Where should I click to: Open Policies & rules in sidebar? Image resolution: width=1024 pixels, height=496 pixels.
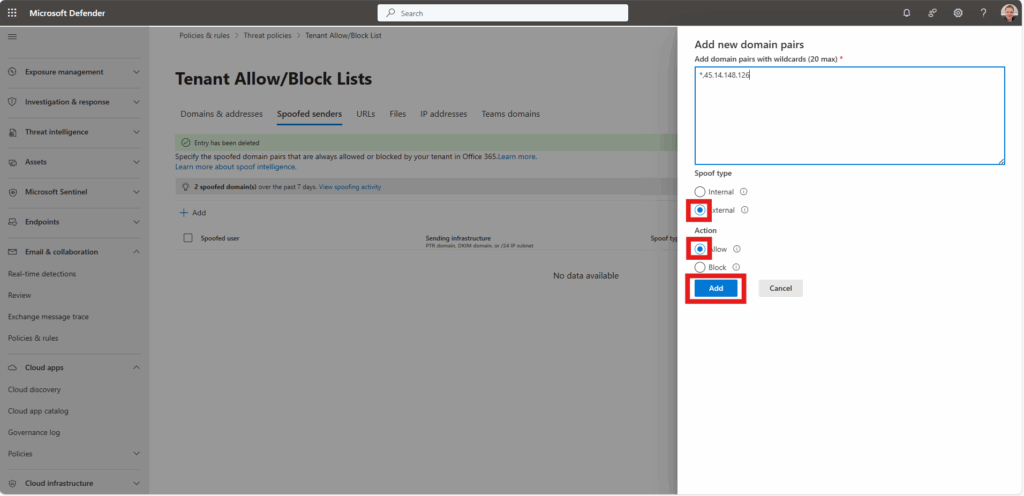tap(33, 338)
